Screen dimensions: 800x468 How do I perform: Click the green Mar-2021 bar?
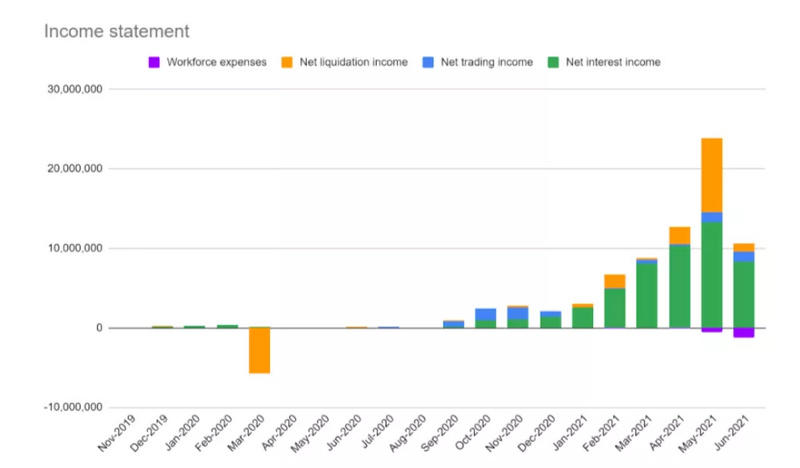coord(647,295)
